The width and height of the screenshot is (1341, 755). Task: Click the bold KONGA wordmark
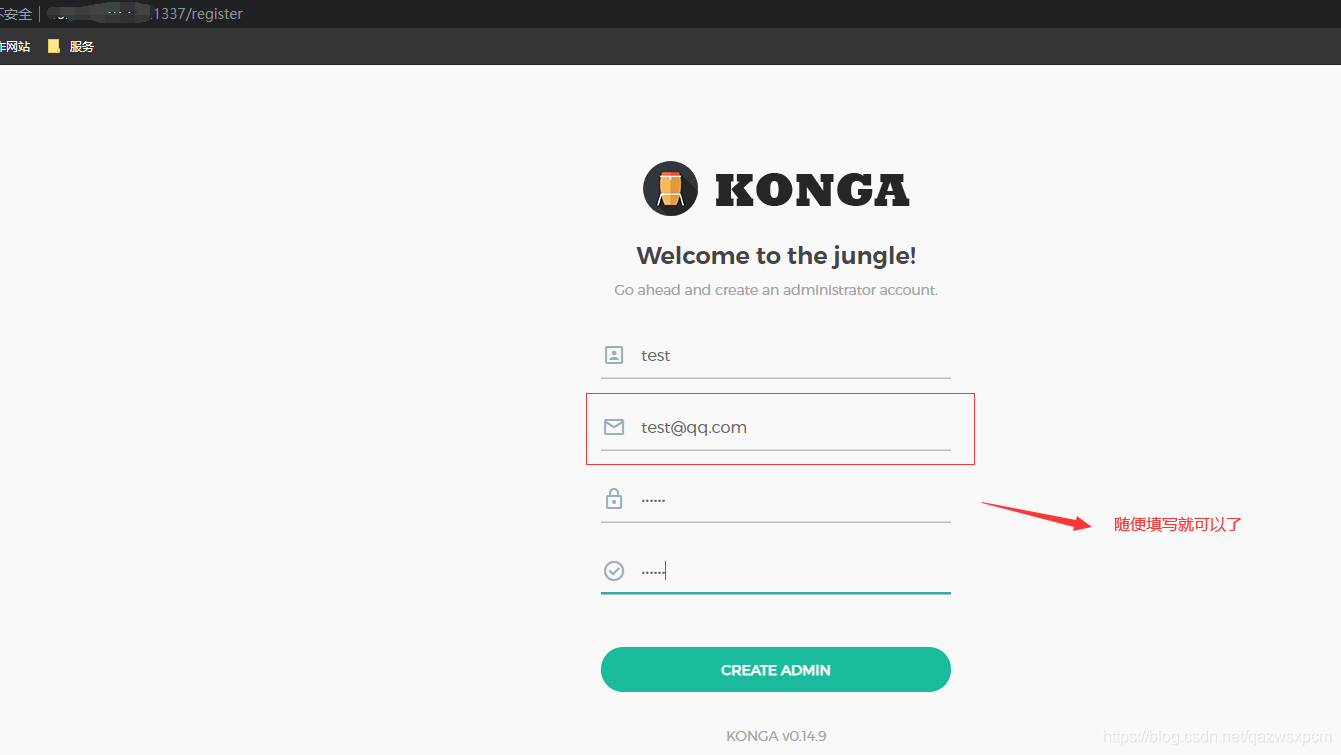coord(812,190)
